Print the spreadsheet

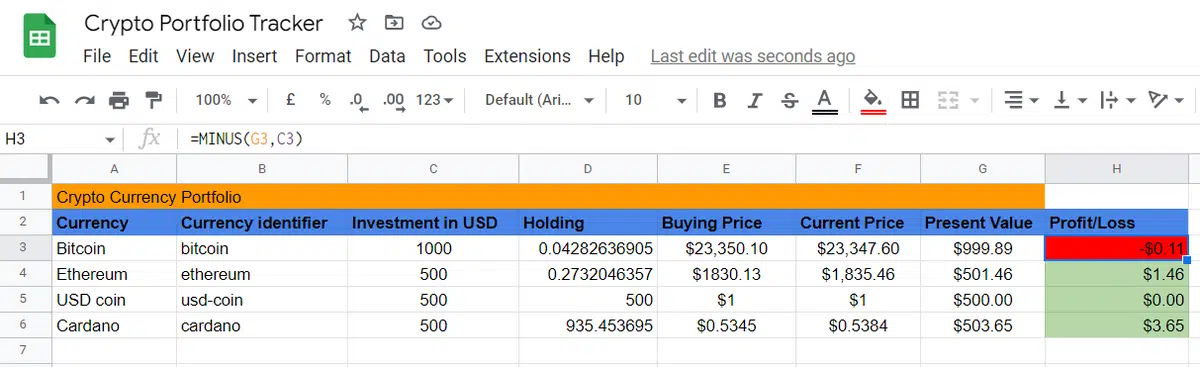pyautogui.click(x=119, y=100)
